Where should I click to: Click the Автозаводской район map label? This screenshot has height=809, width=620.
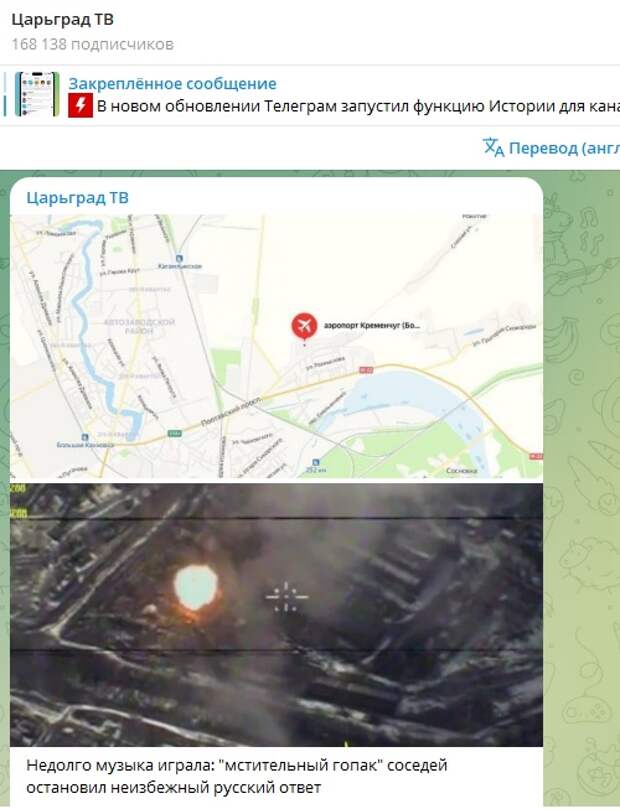pos(139,326)
